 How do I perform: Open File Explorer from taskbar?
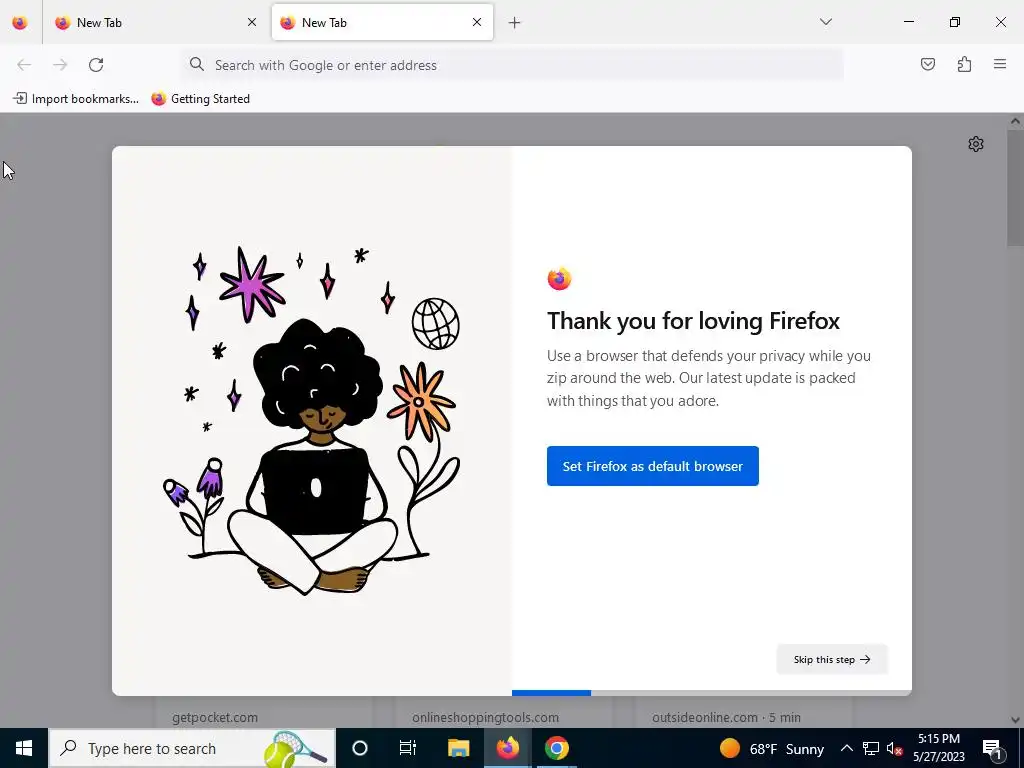point(458,748)
